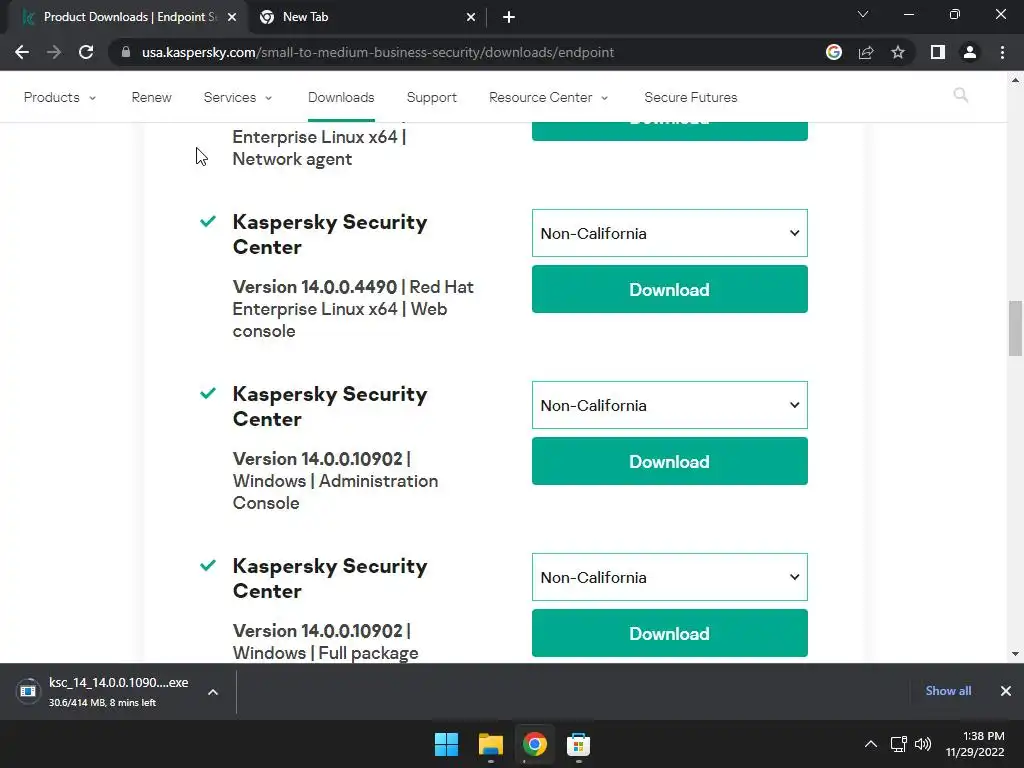Close the New Tab tab
The image size is (1024, 768).
point(471,17)
